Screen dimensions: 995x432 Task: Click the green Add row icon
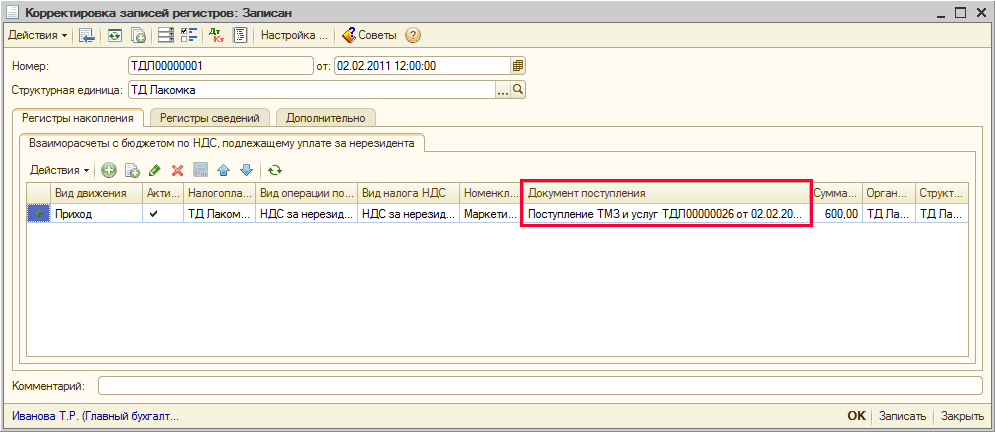click(110, 171)
